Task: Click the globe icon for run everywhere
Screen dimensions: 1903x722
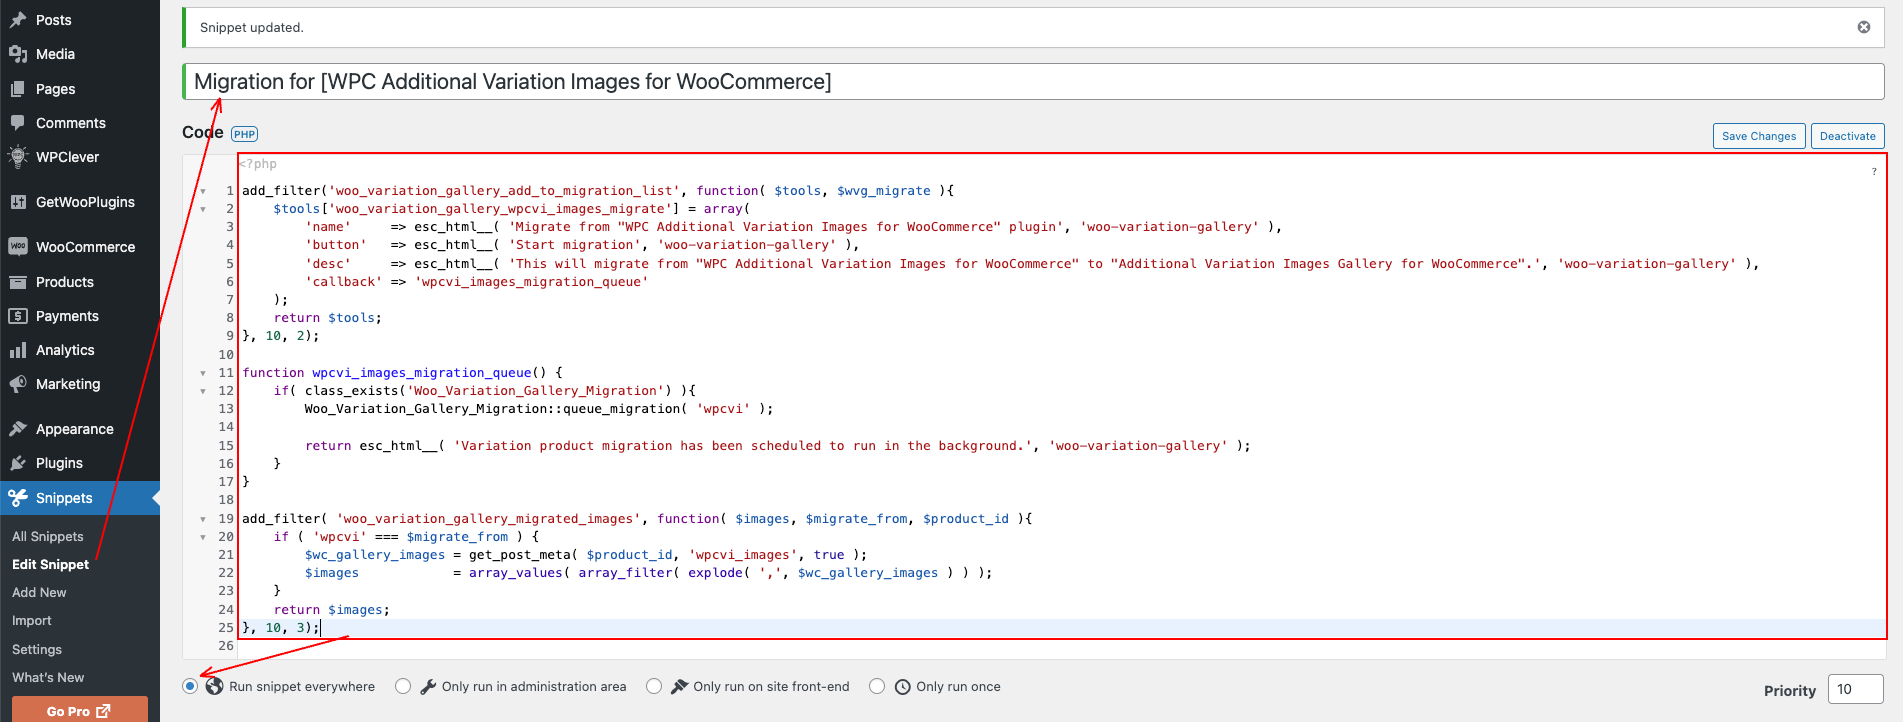Action: pyautogui.click(x=214, y=686)
